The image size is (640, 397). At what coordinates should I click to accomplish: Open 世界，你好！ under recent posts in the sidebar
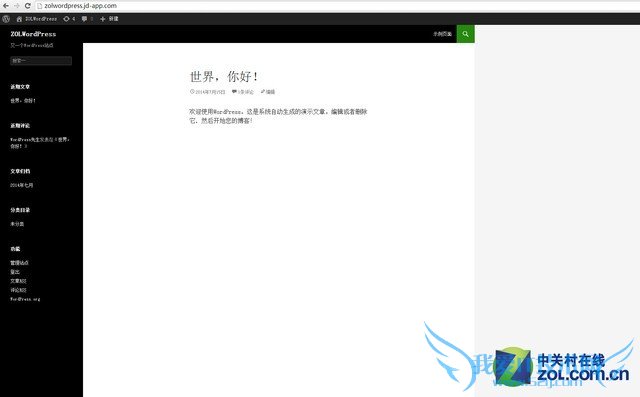23,100
